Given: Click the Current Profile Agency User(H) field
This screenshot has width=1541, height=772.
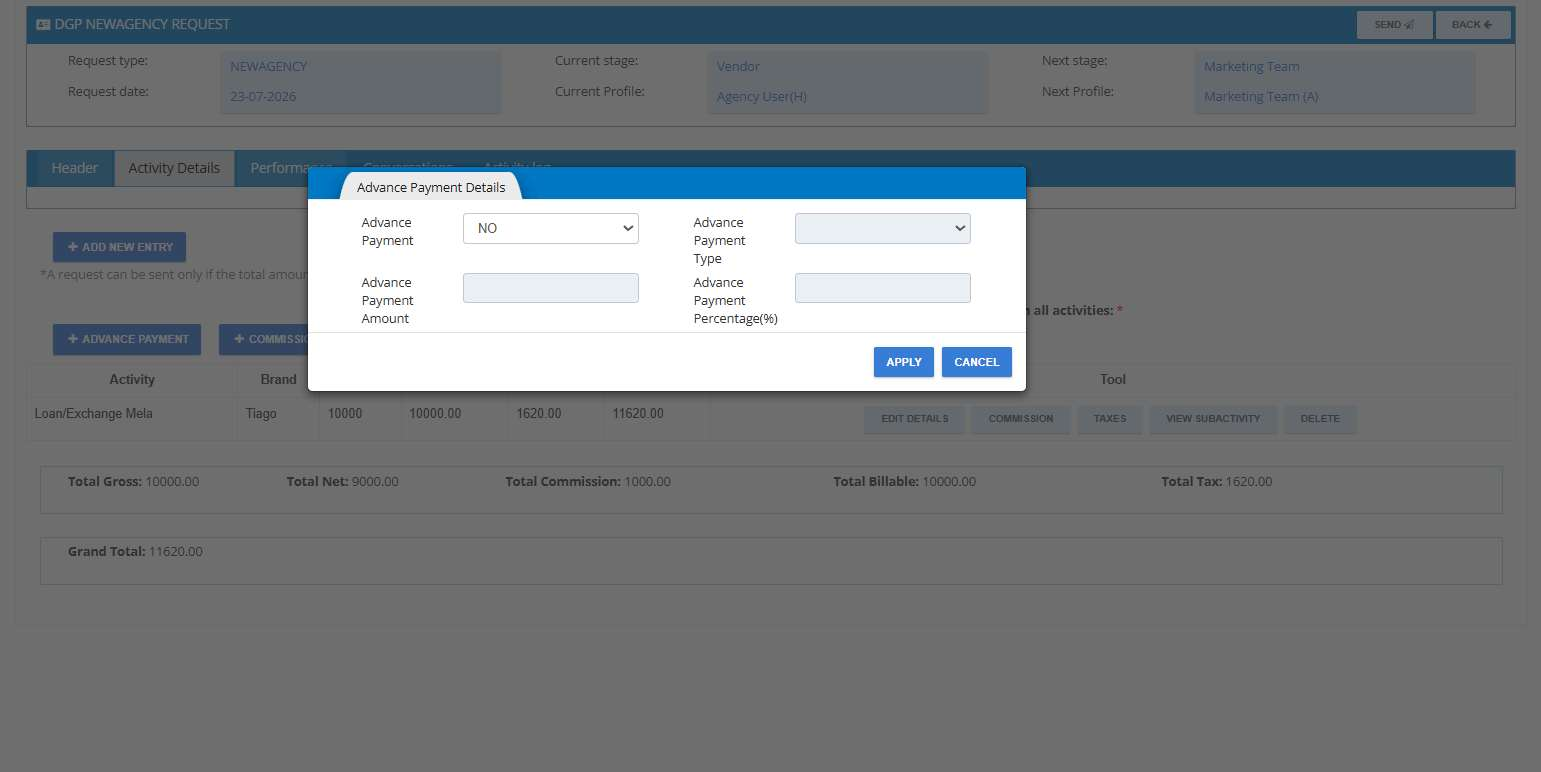Looking at the screenshot, I should click(x=848, y=97).
